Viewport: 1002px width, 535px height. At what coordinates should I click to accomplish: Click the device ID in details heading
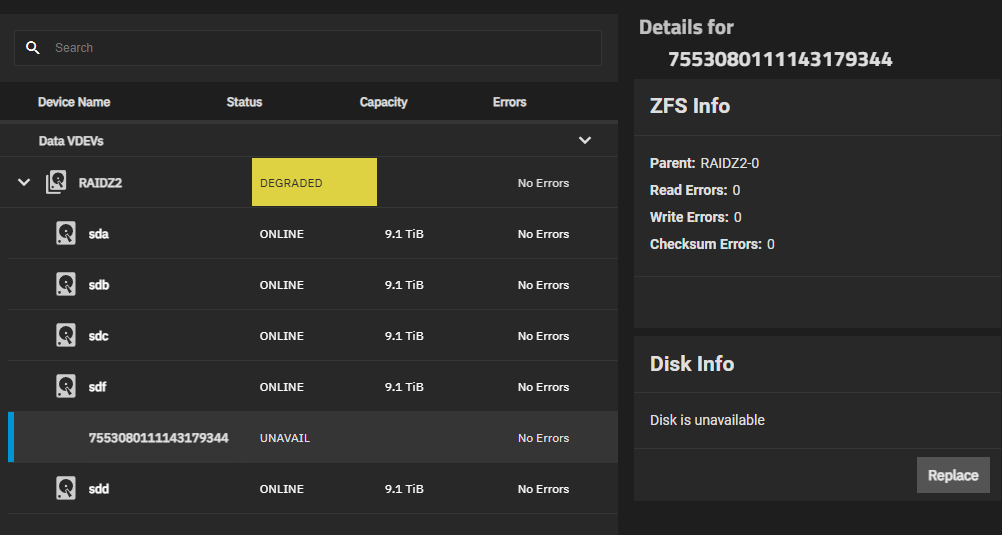point(780,59)
